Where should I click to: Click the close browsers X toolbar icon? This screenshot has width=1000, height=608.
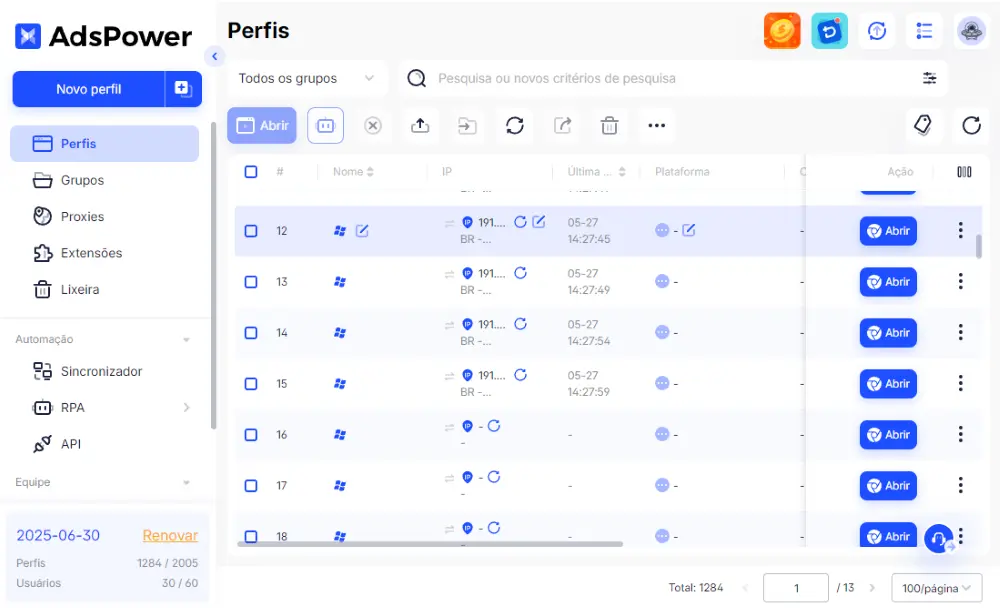tap(372, 126)
